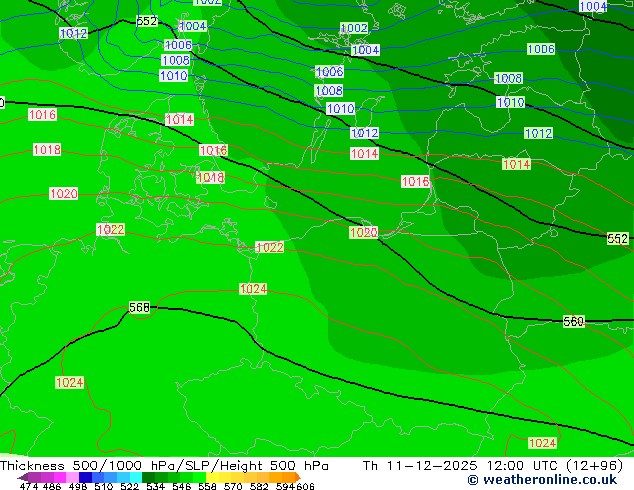Click the 568 height contour label
The height and width of the screenshot is (490, 634).
point(139,308)
